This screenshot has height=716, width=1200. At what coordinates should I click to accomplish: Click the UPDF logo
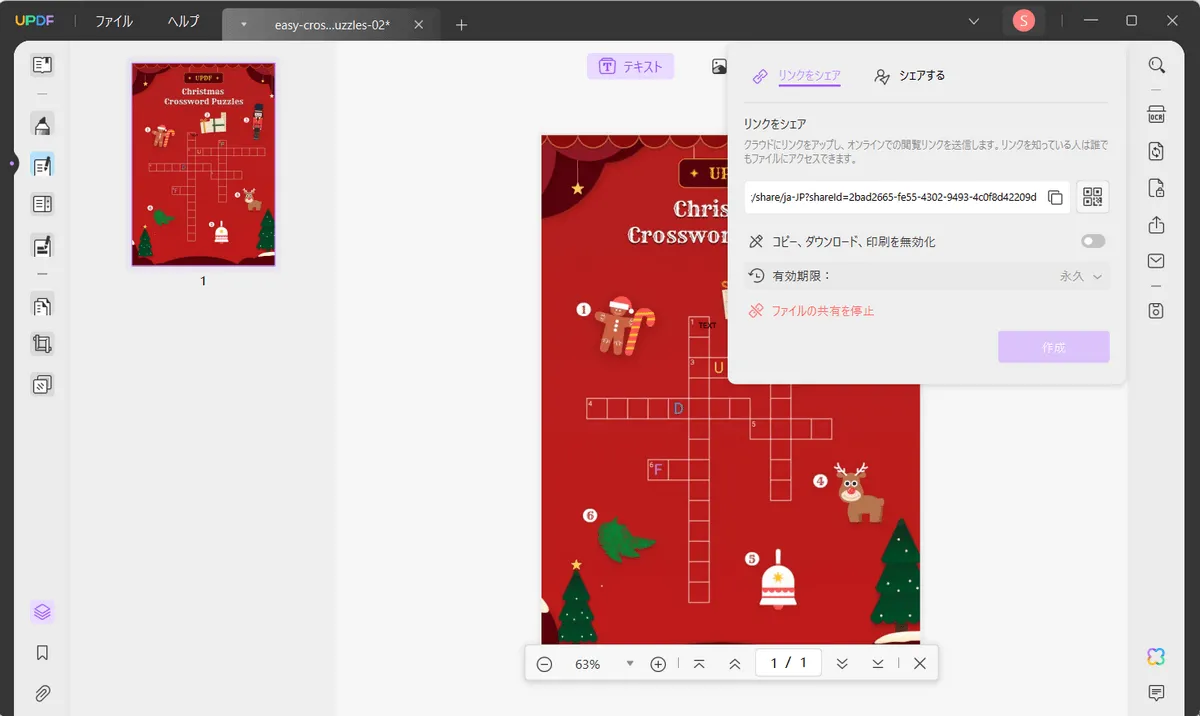point(34,21)
